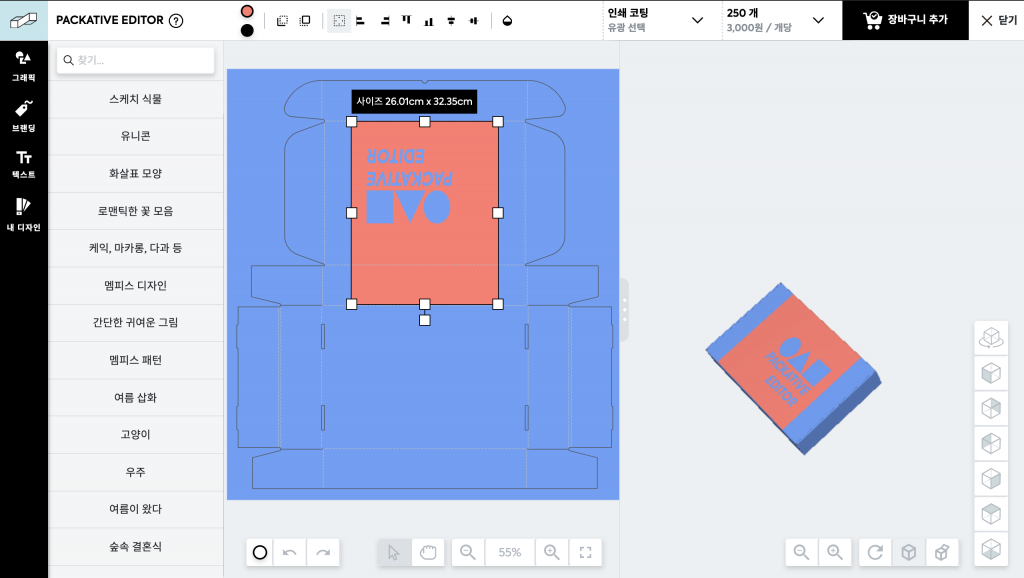Open the 여름이 왔다 category
The width and height of the screenshot is (1024, 578).
coord(135,509)
